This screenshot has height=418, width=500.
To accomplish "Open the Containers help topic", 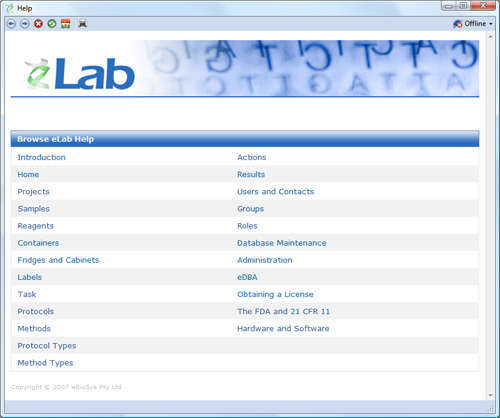I will pos(38,243).
